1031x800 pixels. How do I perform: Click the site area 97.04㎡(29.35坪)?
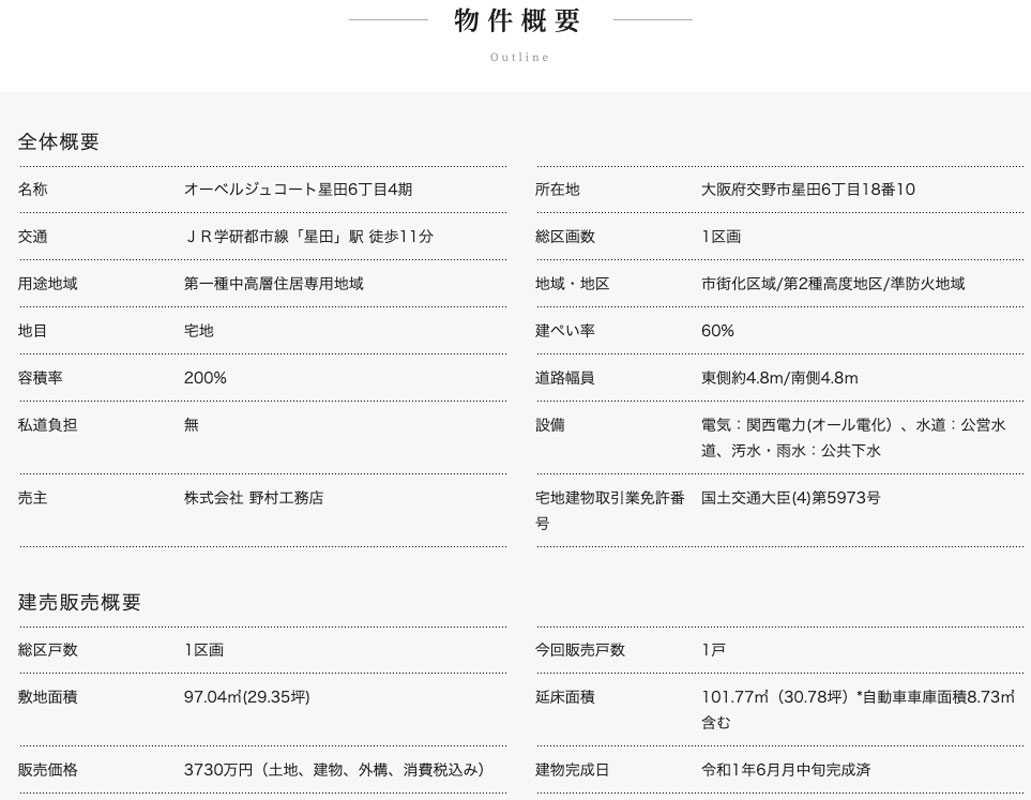tap(247, 696)
